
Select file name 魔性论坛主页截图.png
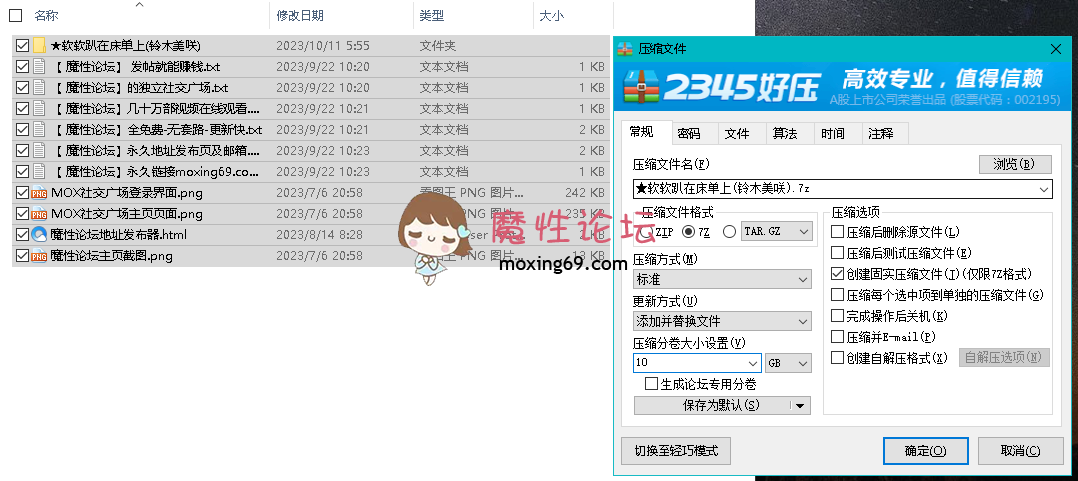coord(111,256)
